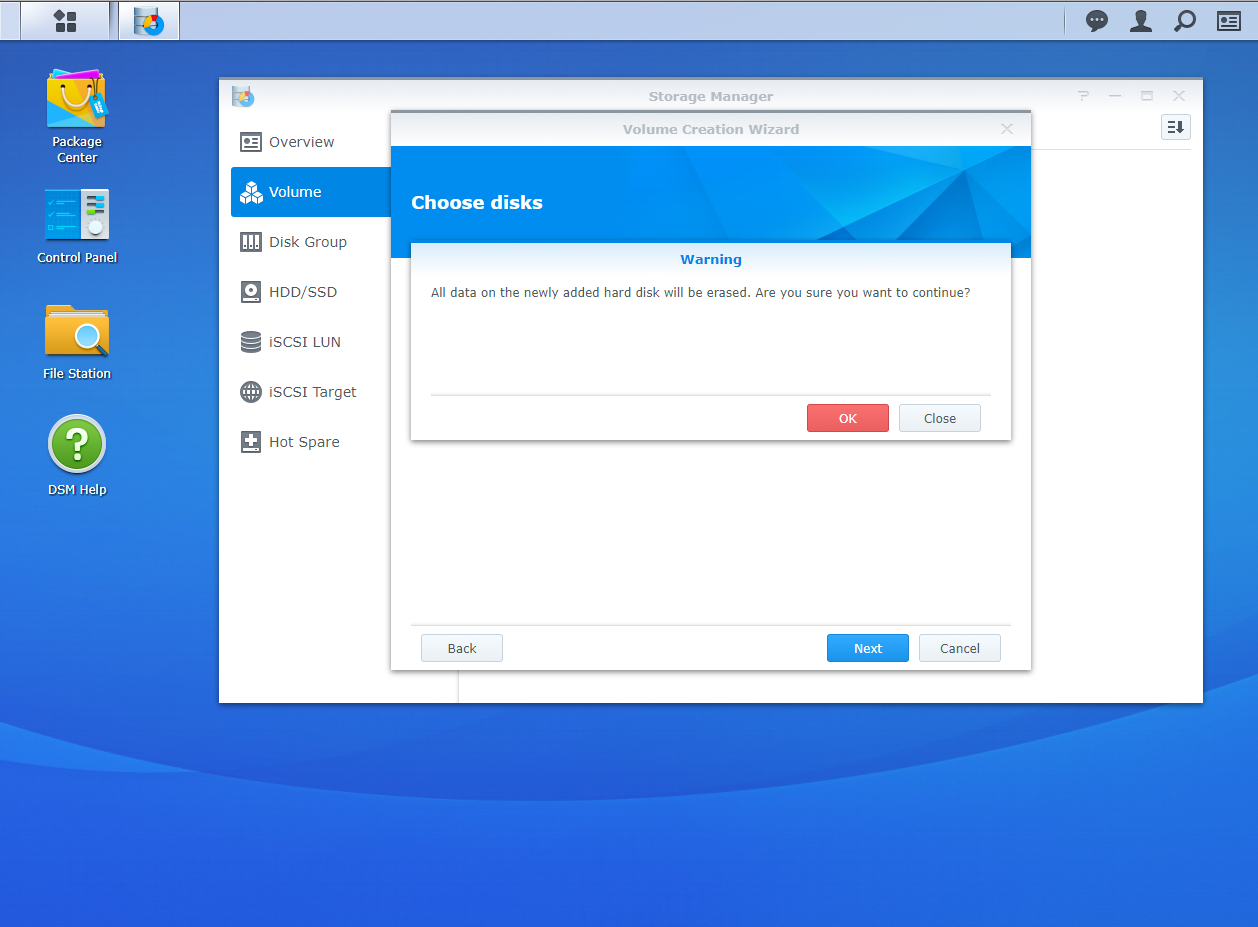Open the notifications speech bubble icon
The image size is (1258, 927).
1097,21
